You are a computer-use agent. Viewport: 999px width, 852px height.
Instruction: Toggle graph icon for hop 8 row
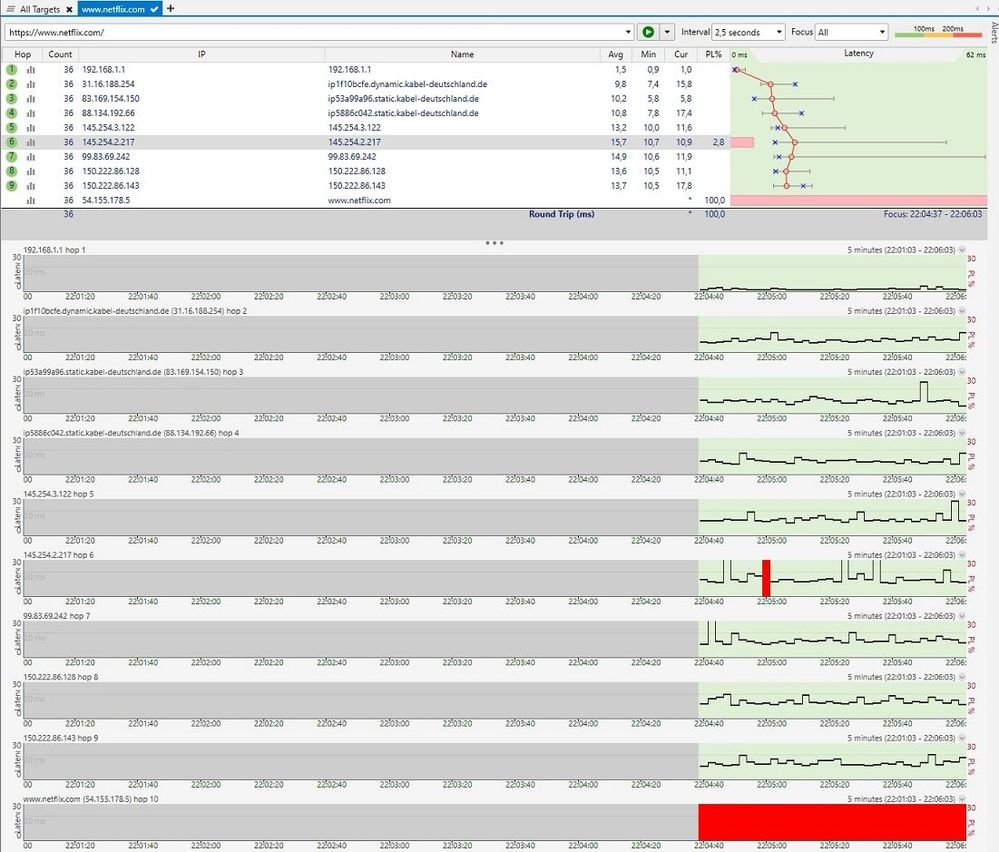click(31, 171)
